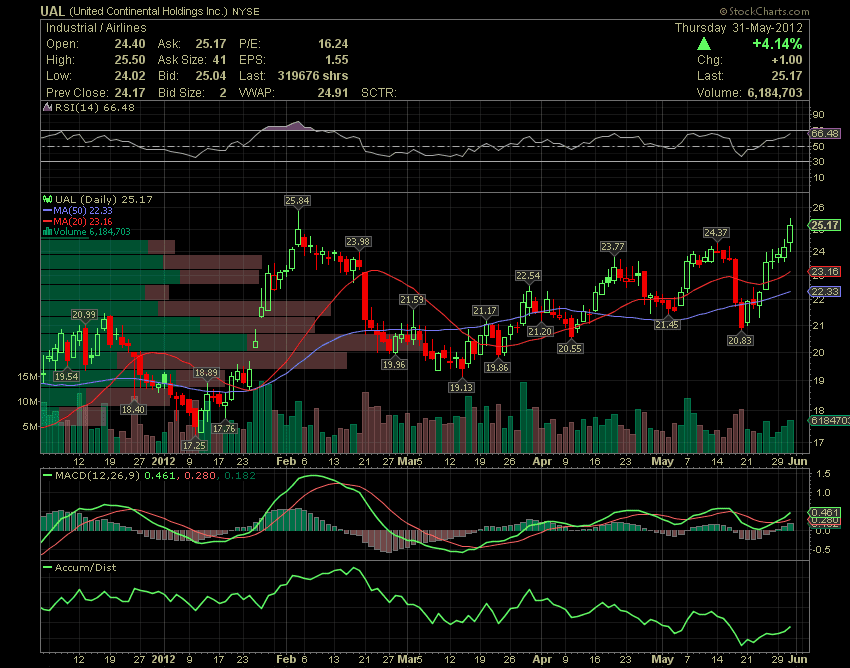The image size is (850, 668).
Task: Click the candlestick icon beside UAL (Daily)
Action: [48, 199]
